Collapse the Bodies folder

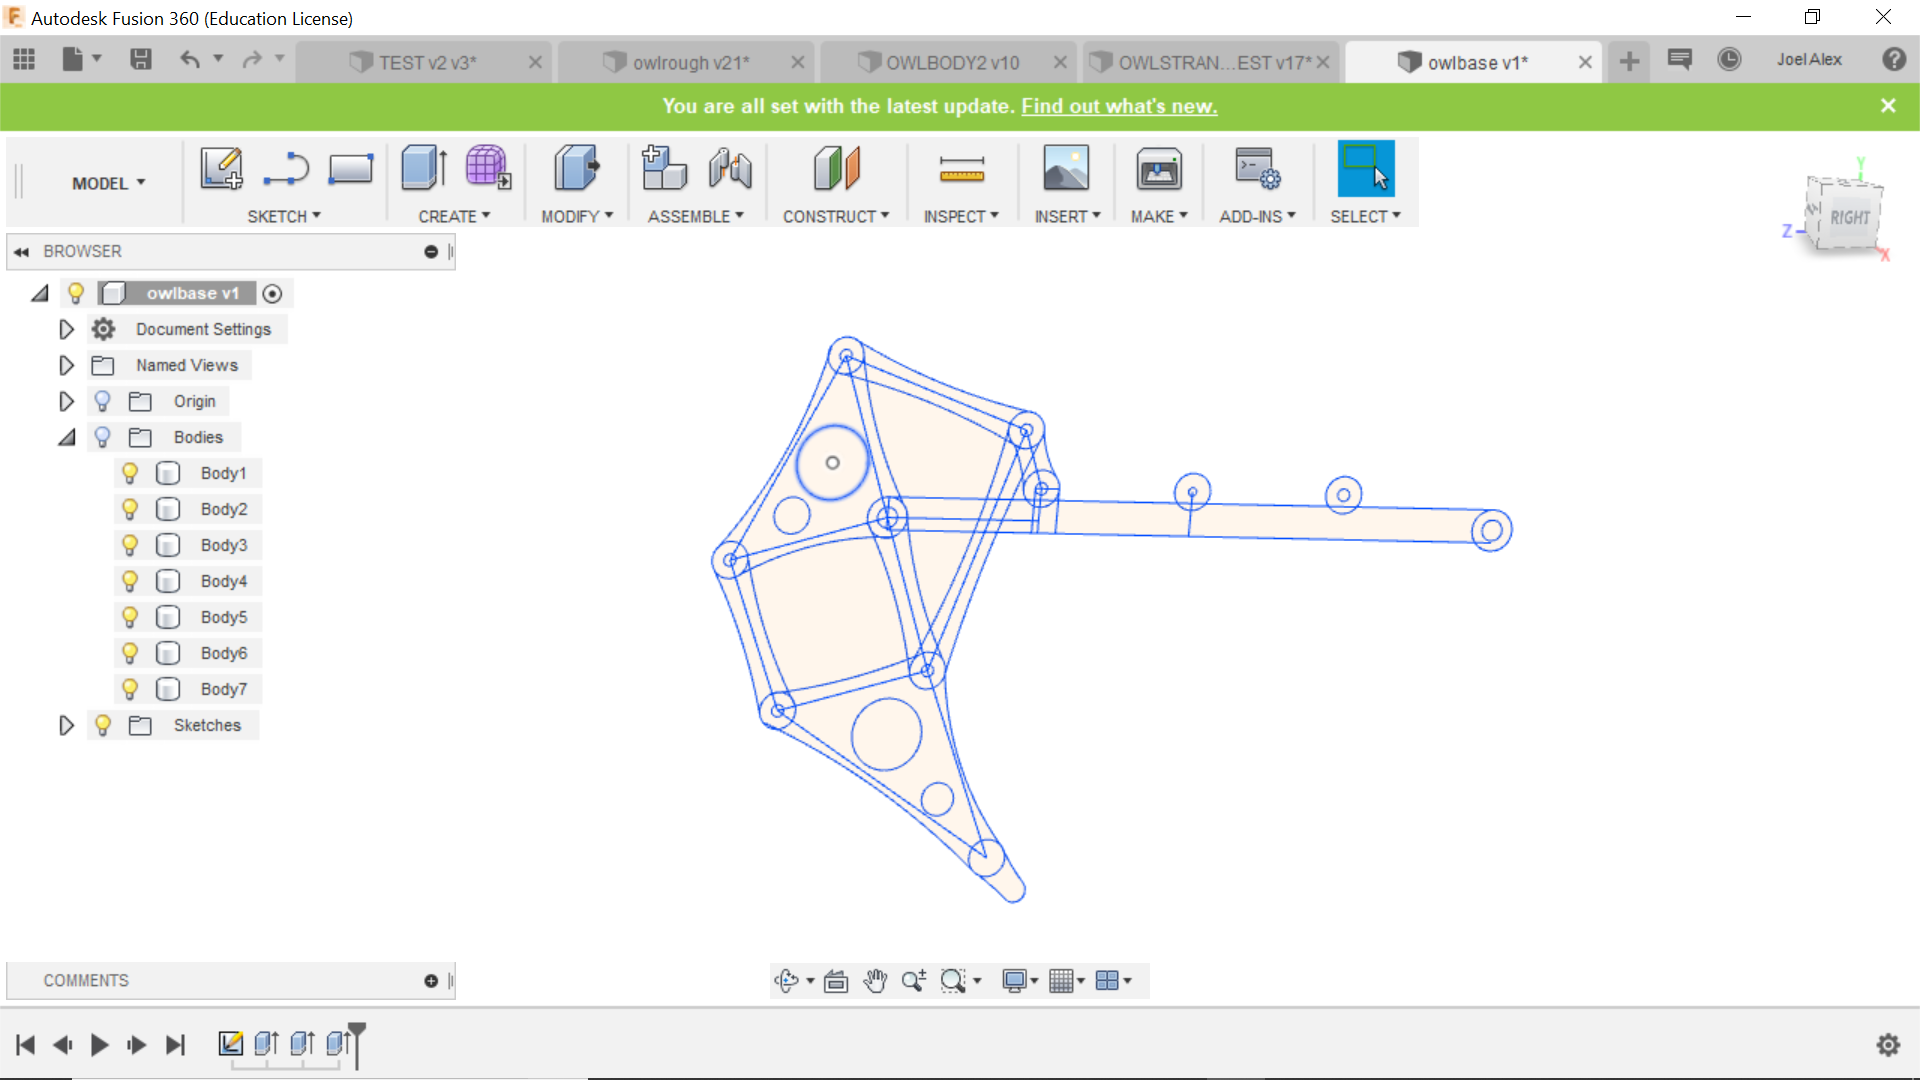(x=66, y=437)
